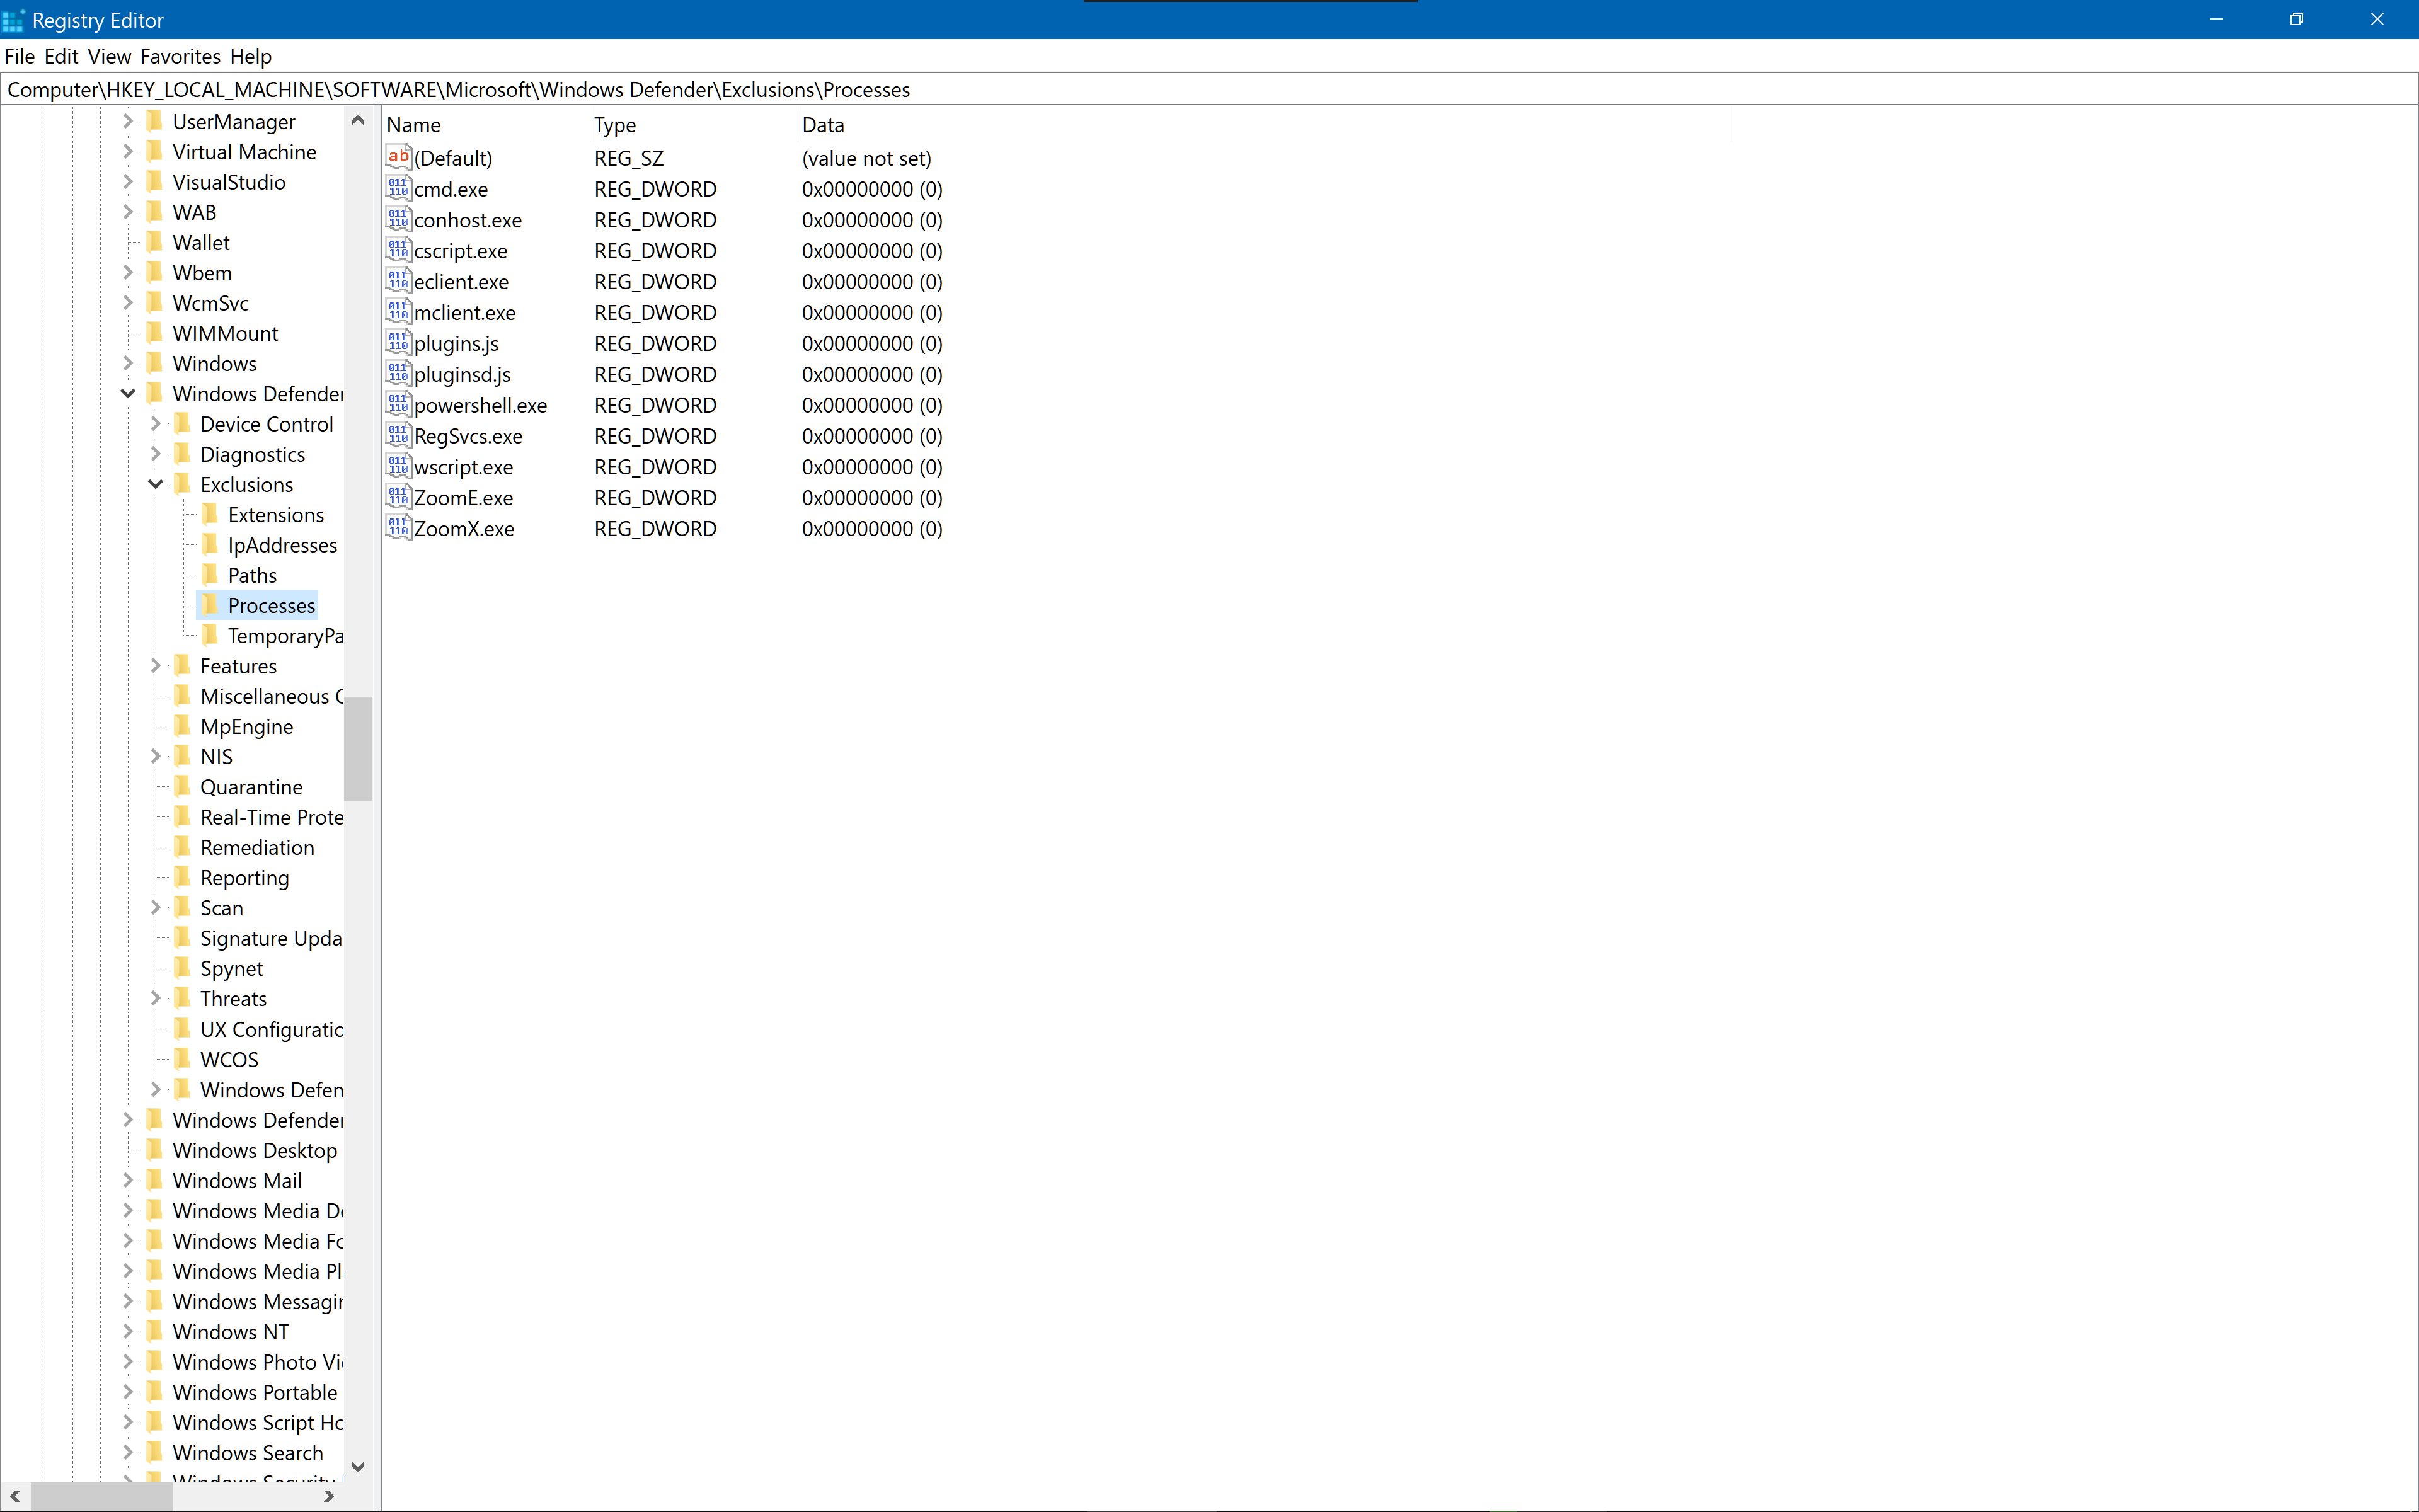
Task: Click the DWORD icon beside plugins.js
Action: tap(398, 343)
